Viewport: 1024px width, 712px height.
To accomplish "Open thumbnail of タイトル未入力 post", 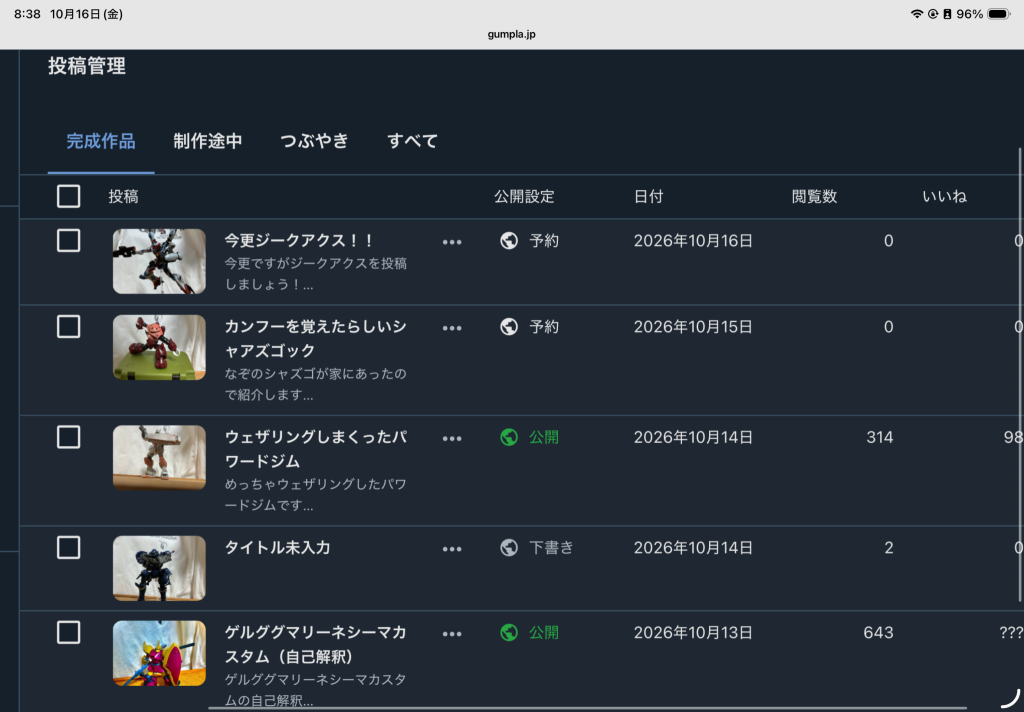I will point(159,568).
